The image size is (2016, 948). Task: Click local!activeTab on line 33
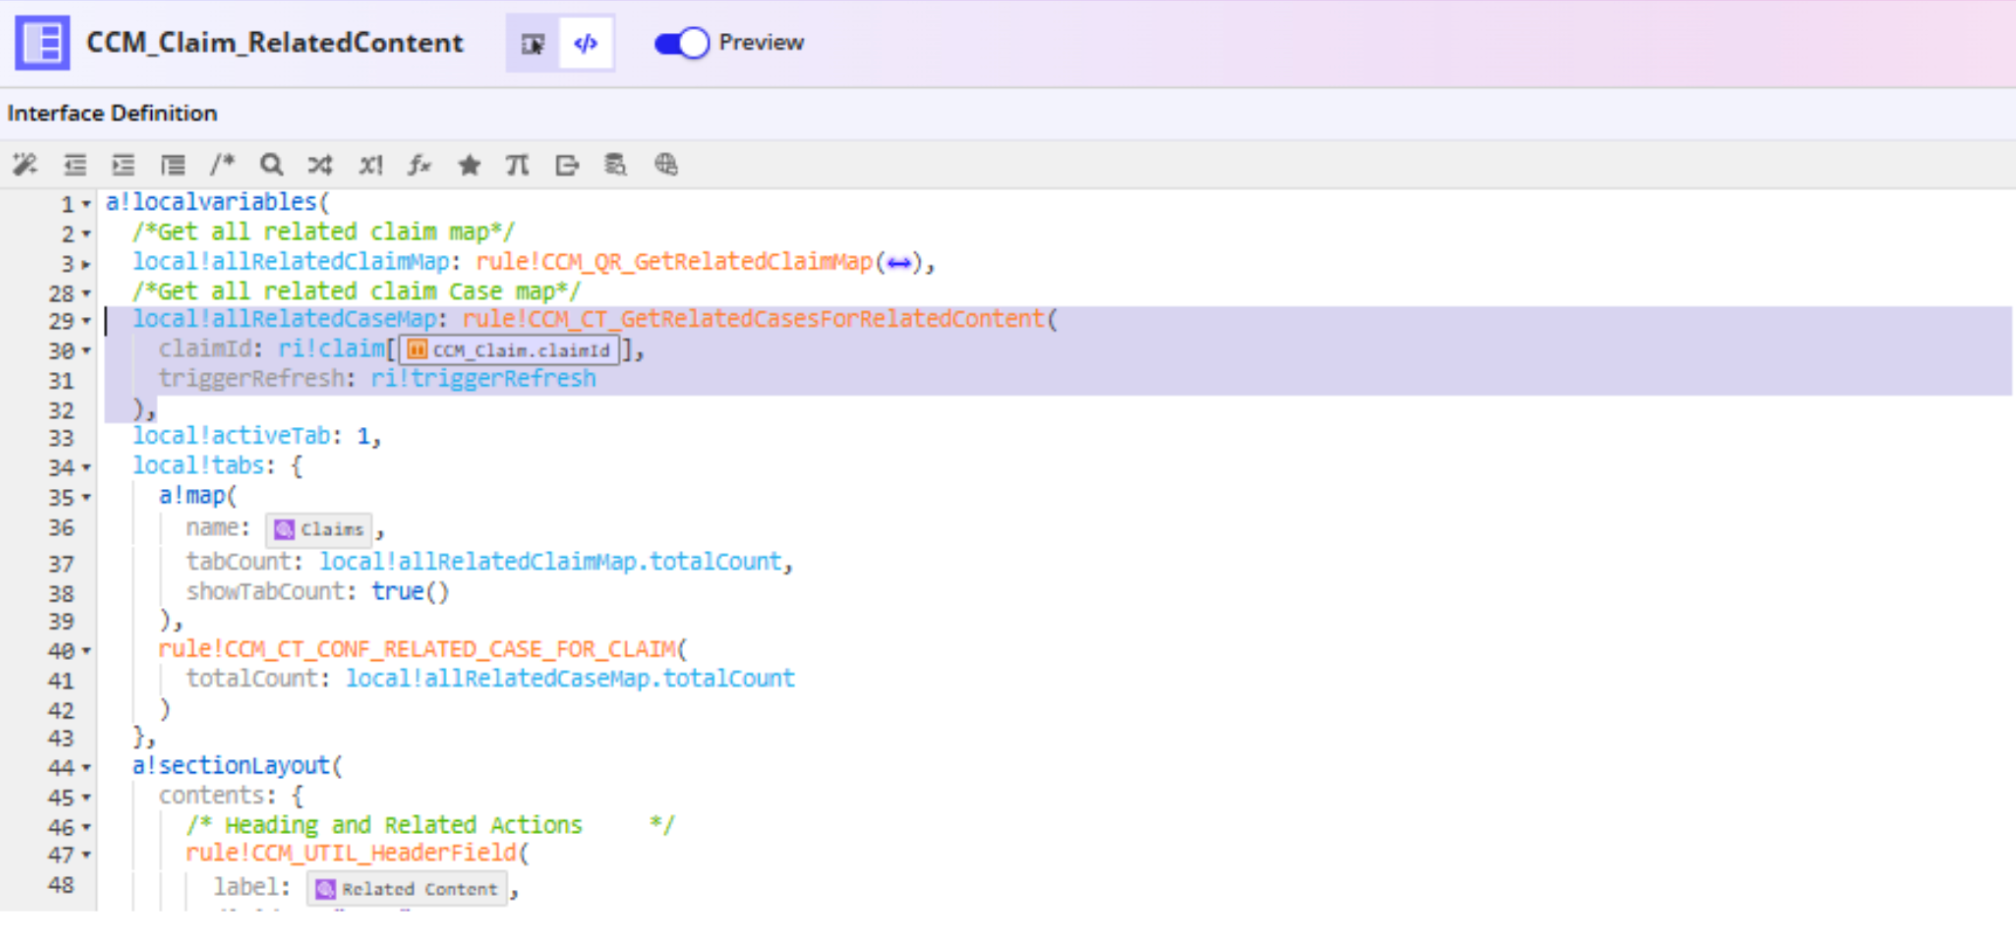tap(231, 436)
